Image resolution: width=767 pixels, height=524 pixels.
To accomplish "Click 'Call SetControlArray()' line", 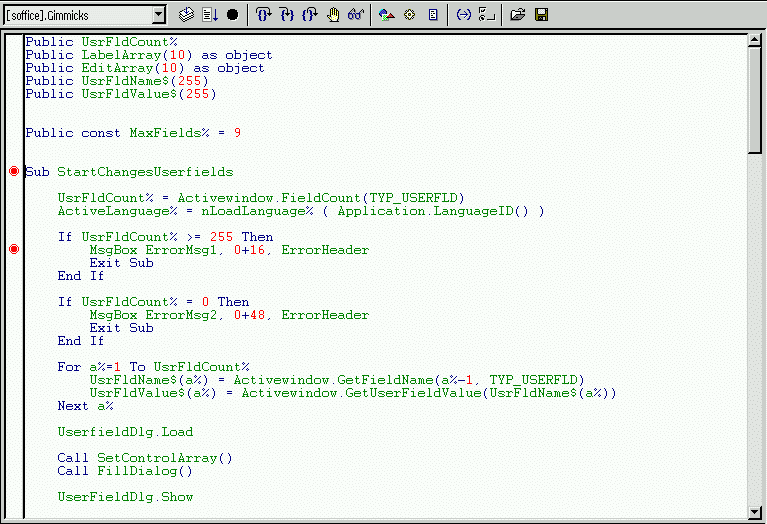I will (145, 458).
